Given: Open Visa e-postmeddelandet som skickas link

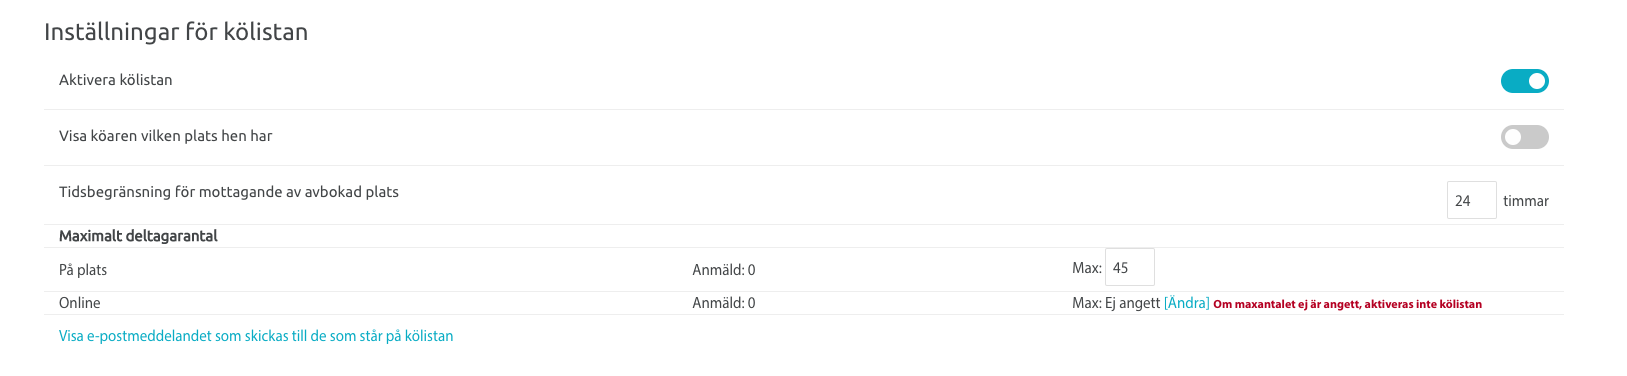Looking at the screenshot, I should point(256,336).
